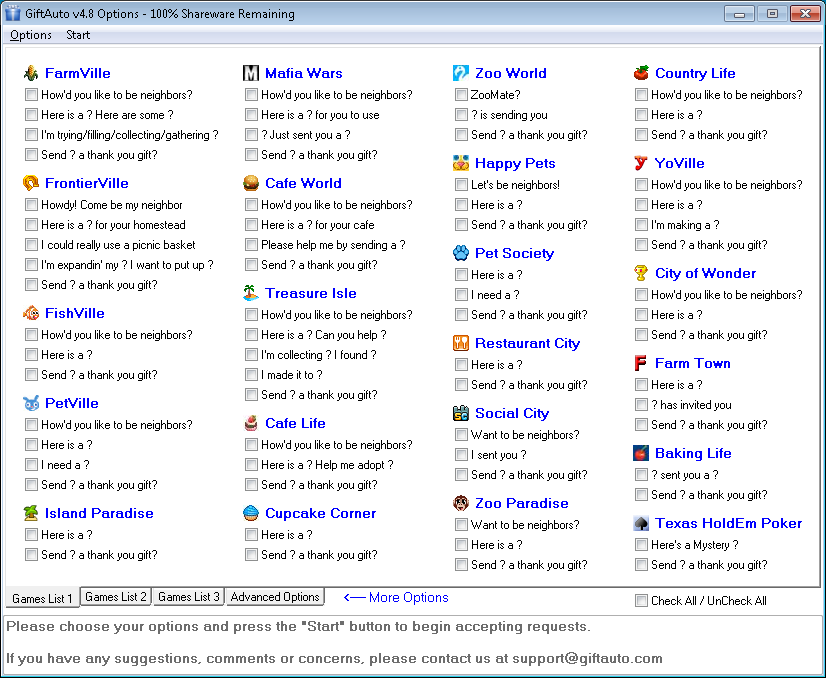The image size is (826, 678).
Task: Click the GiftAuto title bar gift icon
Action: (13, 13)
